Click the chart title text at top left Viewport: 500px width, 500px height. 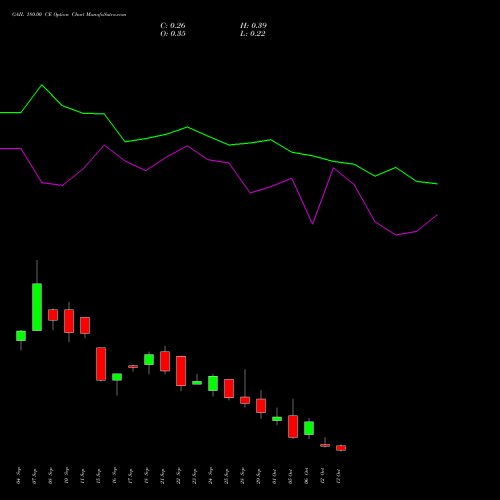point(69,15)
